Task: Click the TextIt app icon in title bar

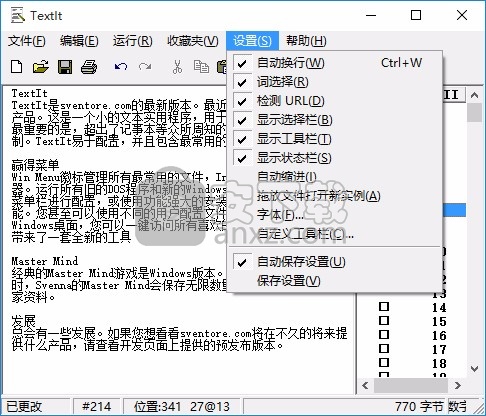Action: pyautogui.click(x=18, y=15)
